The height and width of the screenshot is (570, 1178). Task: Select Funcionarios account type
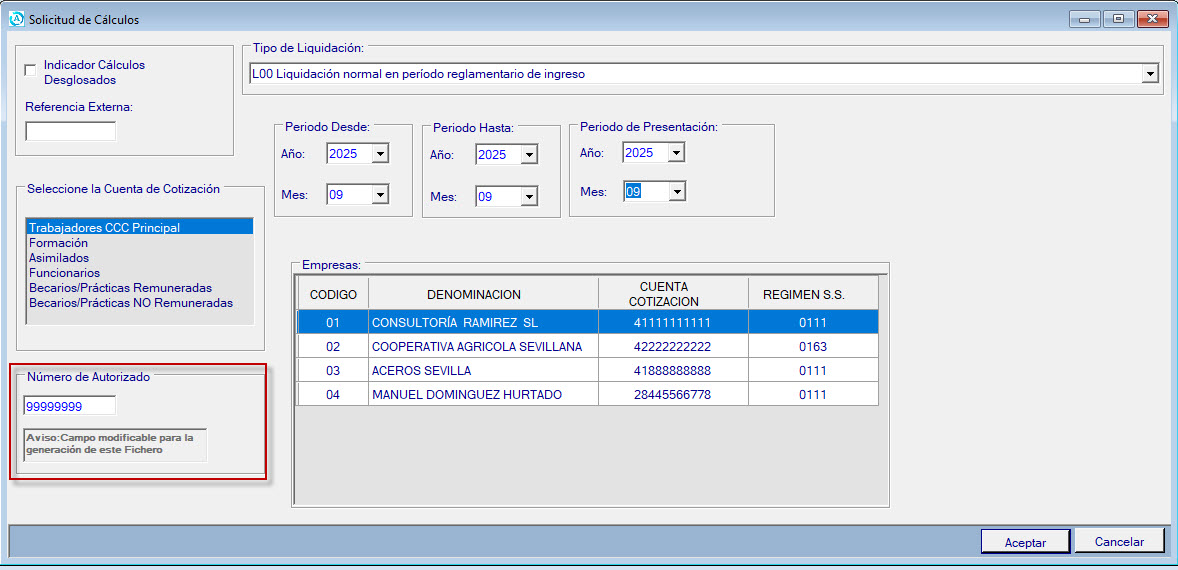tap(64, 273)
